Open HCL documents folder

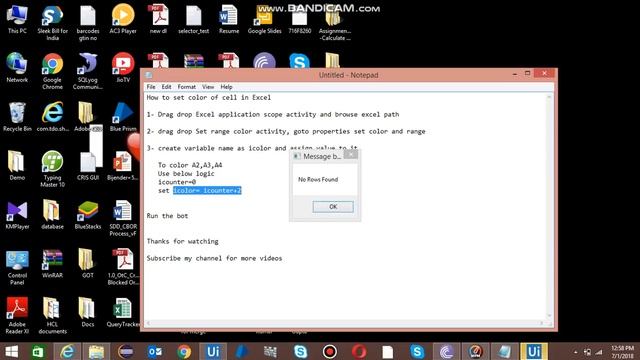point(52,316)
